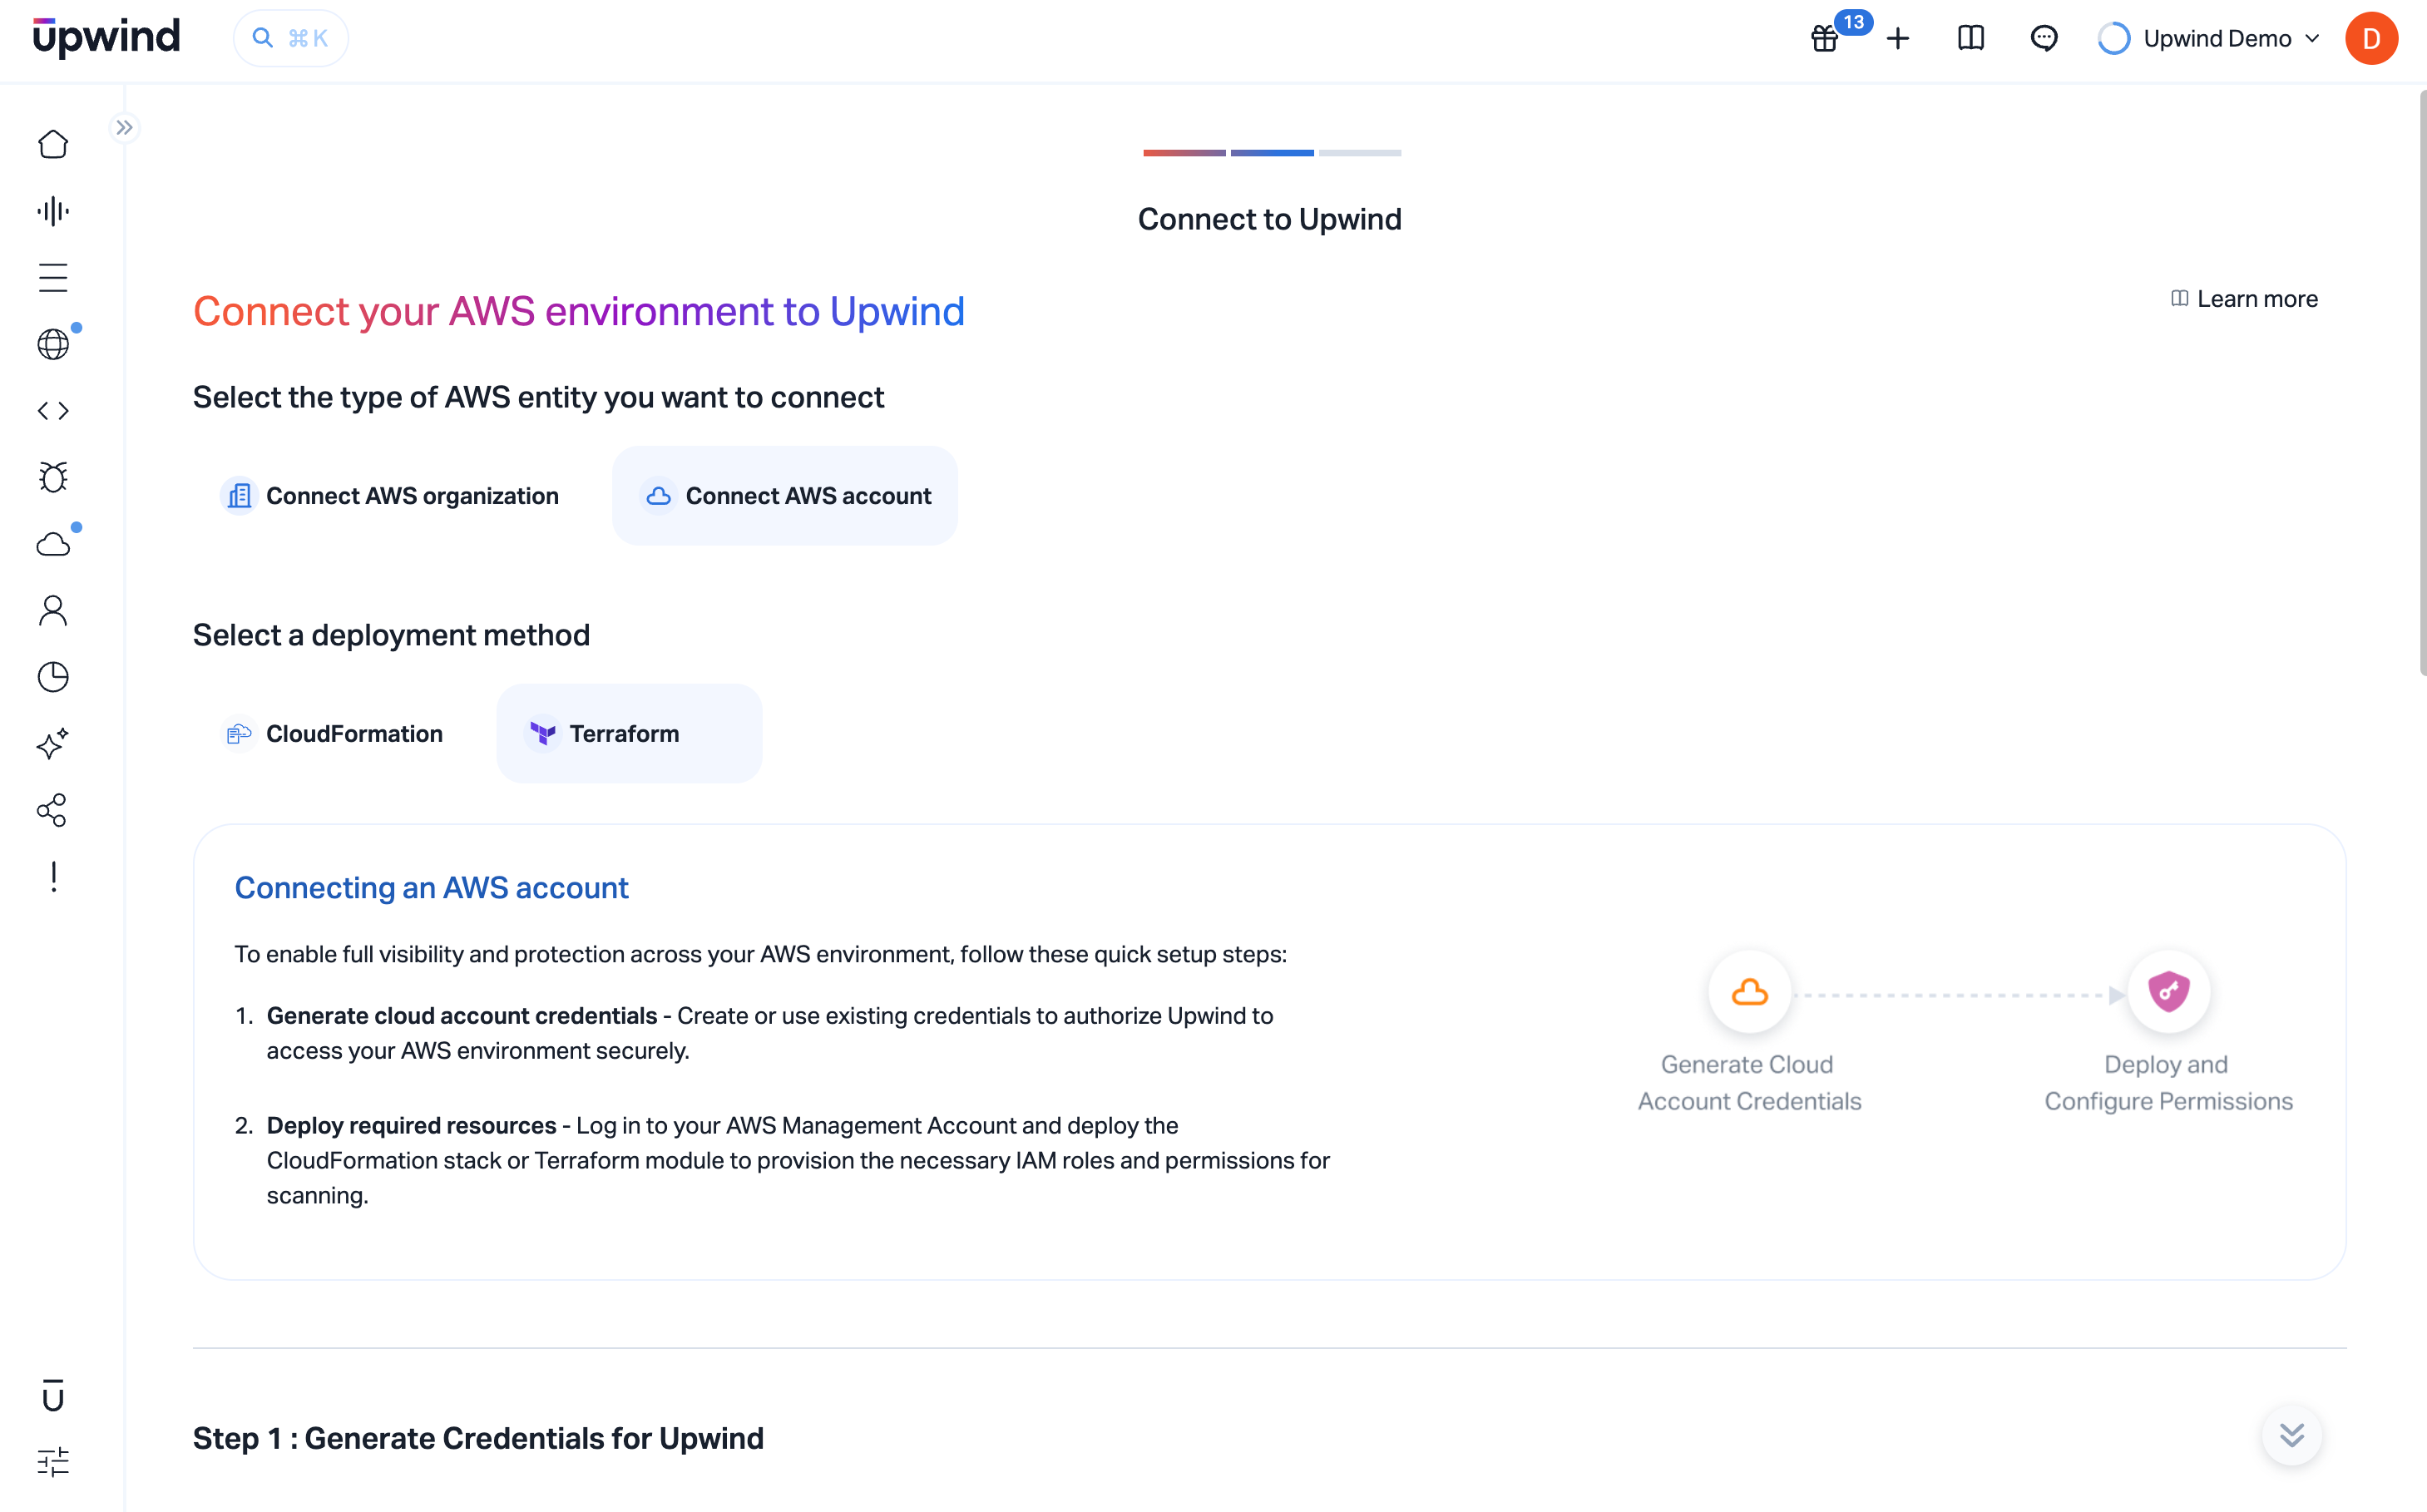Open the pie chart sidebar icon
The width and height of the screenshot is (2427, 1512).
(53, 677)
